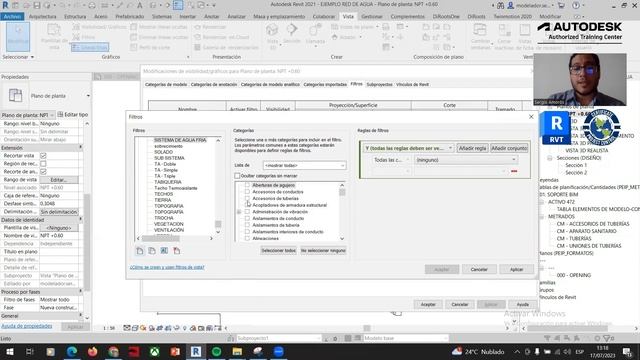640x360 pixels.
Task: Open the PowerPoint icon in the taskbar
Action: pyautogui.click(x=175, y=351)
